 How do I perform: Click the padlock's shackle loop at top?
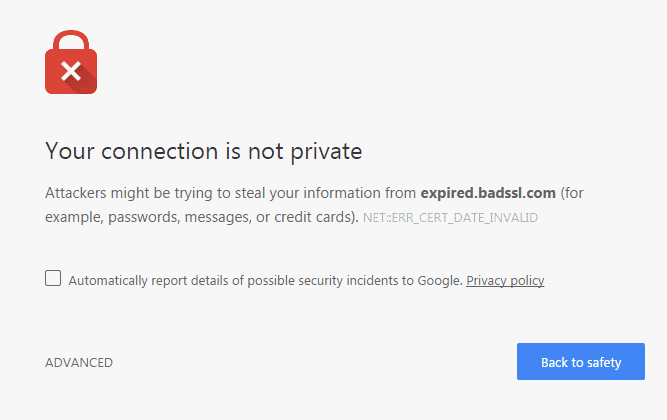point(70,40)
